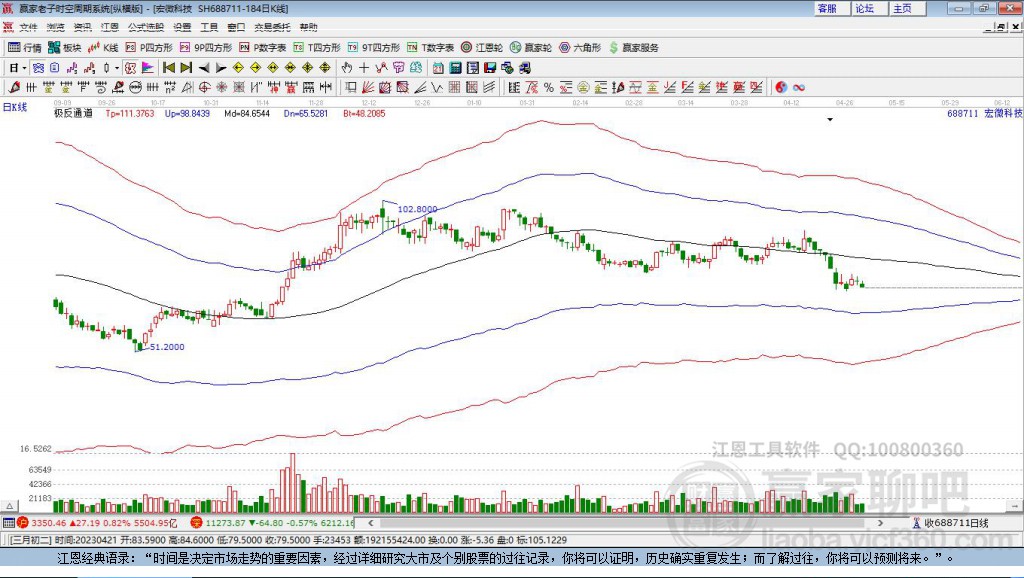This screenshot has width=1024, height=578.
Task: Click the scrollbar left arrow
Action: tap(370, 522)
